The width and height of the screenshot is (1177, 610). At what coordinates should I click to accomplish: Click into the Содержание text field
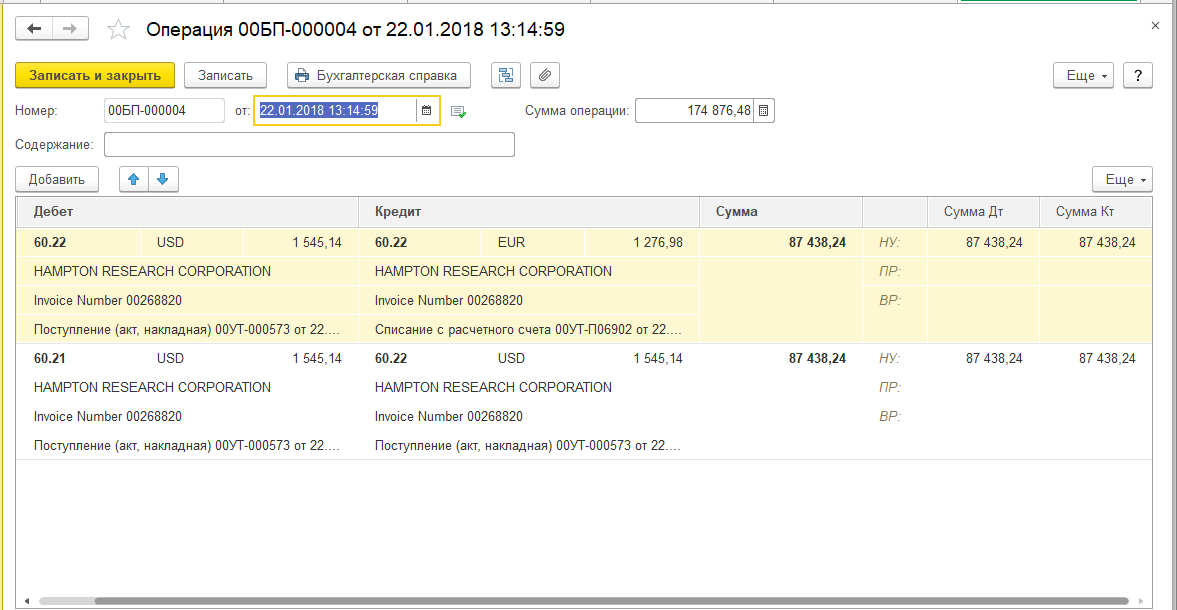(309, 145)
